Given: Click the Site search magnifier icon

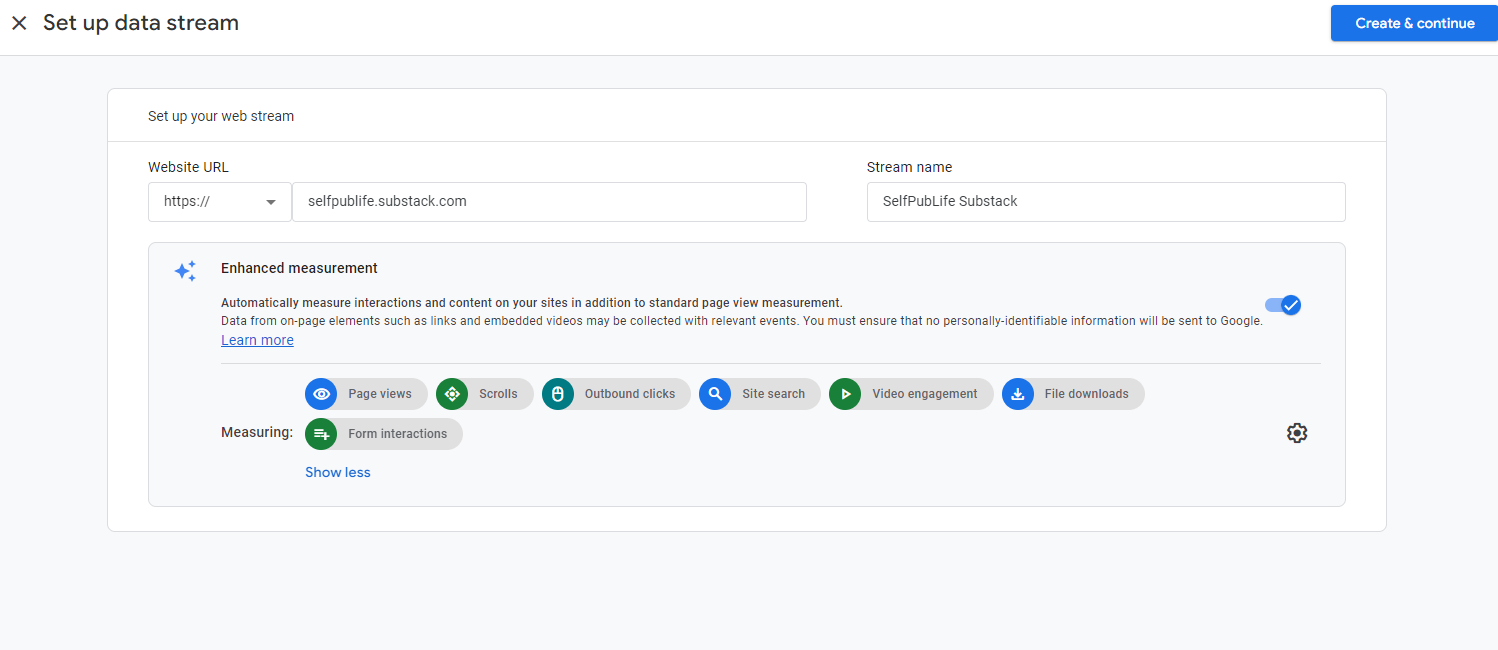Looking at the screenshot, I should (x=715, y=394).
